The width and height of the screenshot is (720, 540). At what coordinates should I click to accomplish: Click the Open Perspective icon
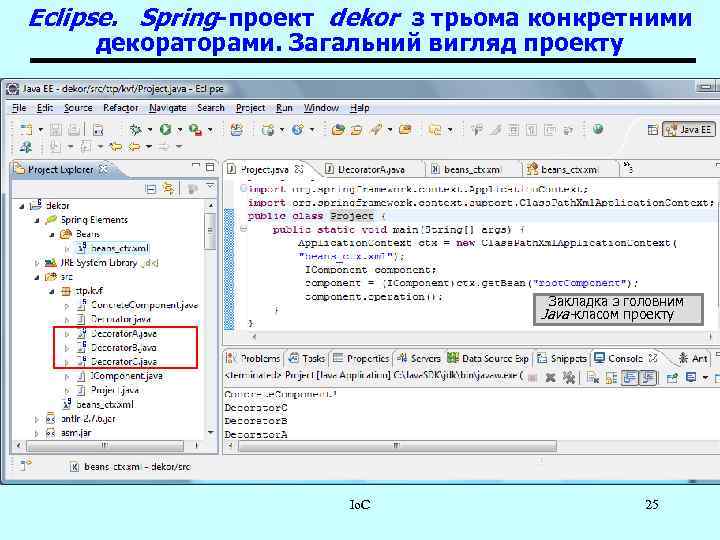652,130
